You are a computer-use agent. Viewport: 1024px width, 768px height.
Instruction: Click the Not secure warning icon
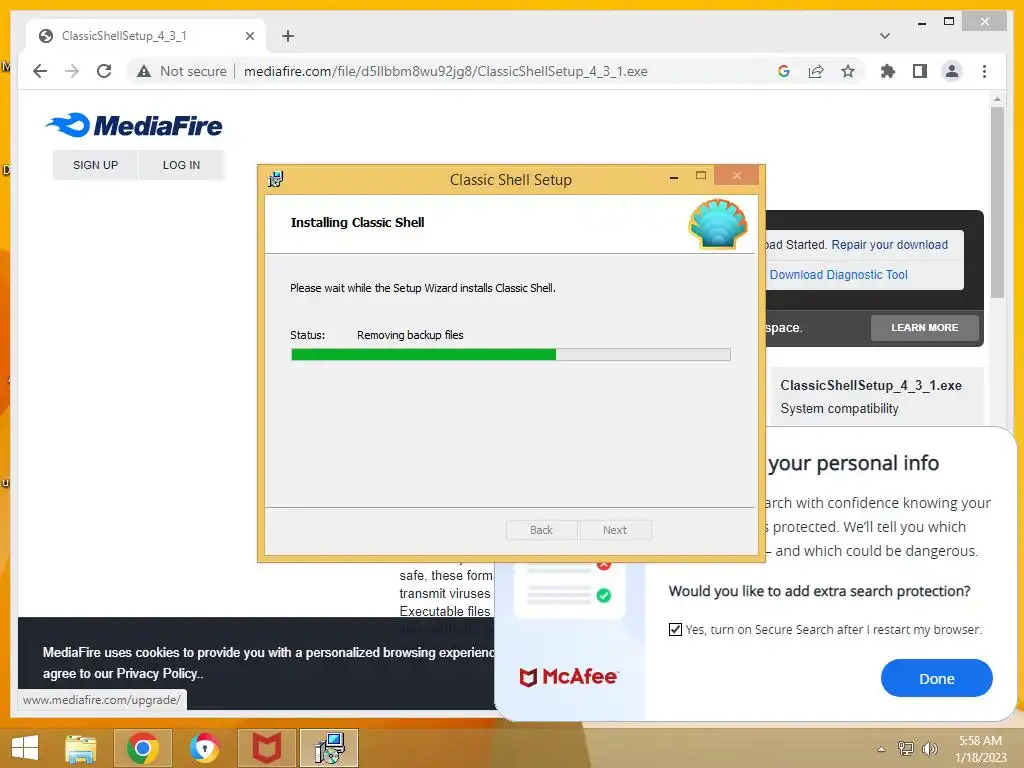(144, 71)
